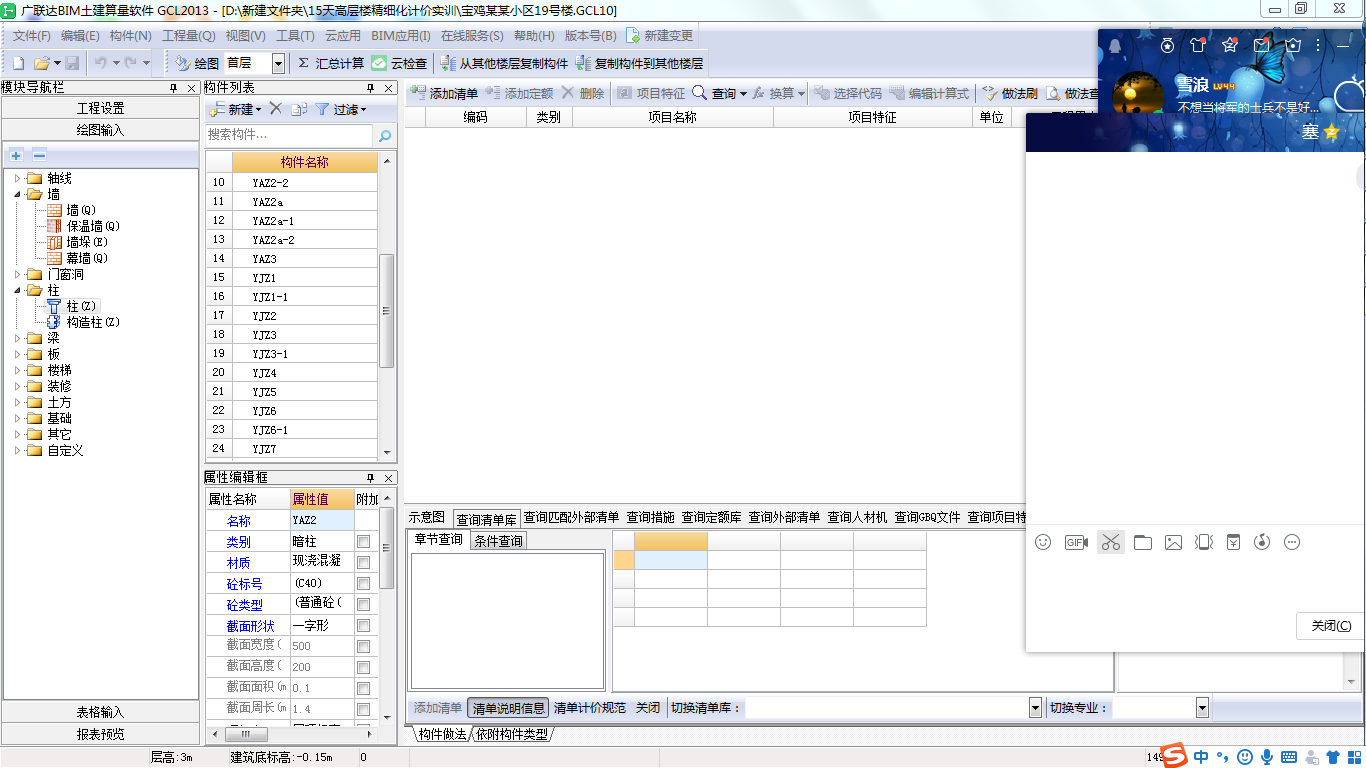Viewport: 1366px width, 768px height.
Task: Click the 工程设置 navigation button
Action: tap(101, 108)
